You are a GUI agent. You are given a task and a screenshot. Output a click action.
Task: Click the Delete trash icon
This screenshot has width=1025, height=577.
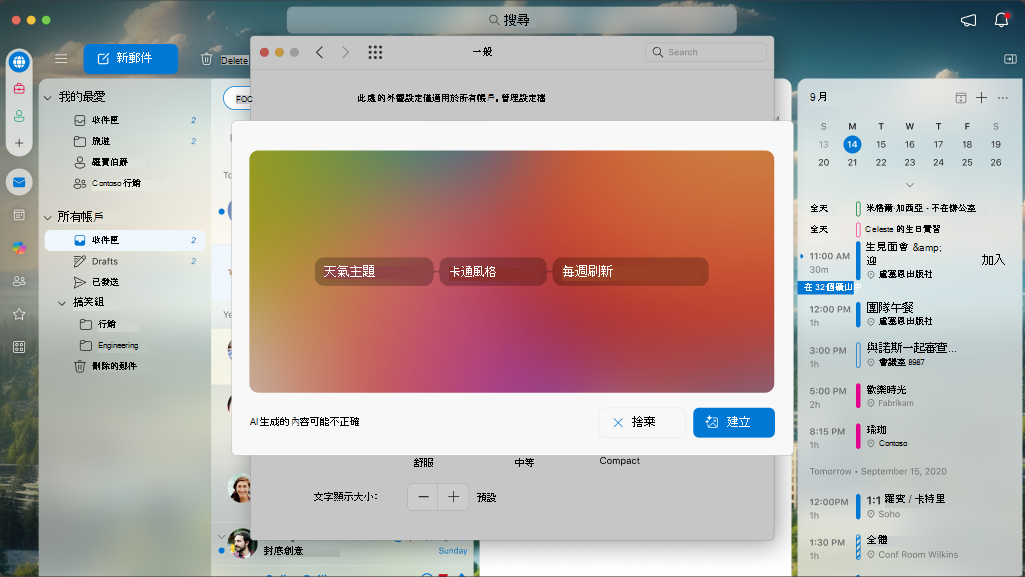click(207, 59)
